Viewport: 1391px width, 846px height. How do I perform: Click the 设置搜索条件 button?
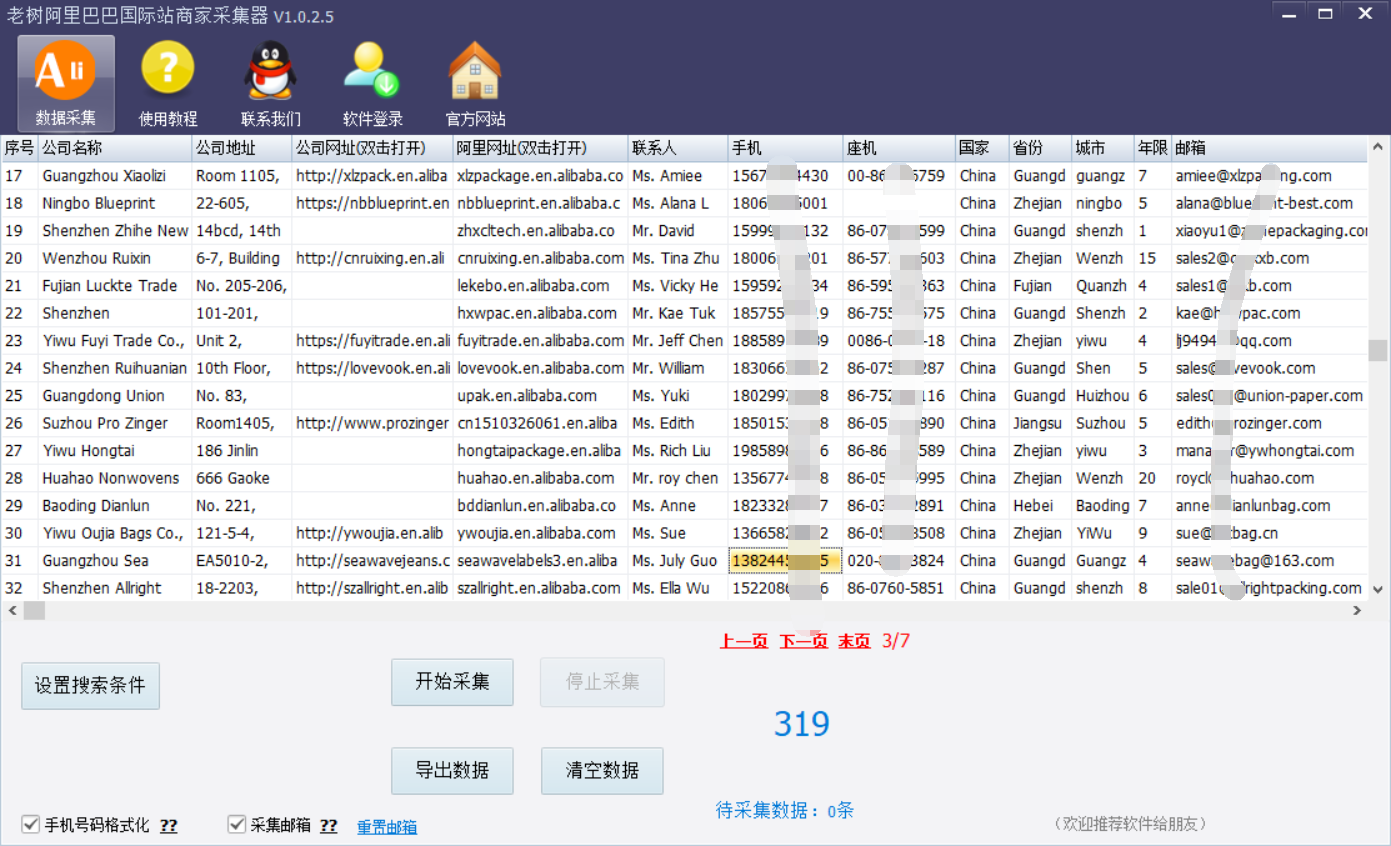pyautogui.click(x=90, y=686)
